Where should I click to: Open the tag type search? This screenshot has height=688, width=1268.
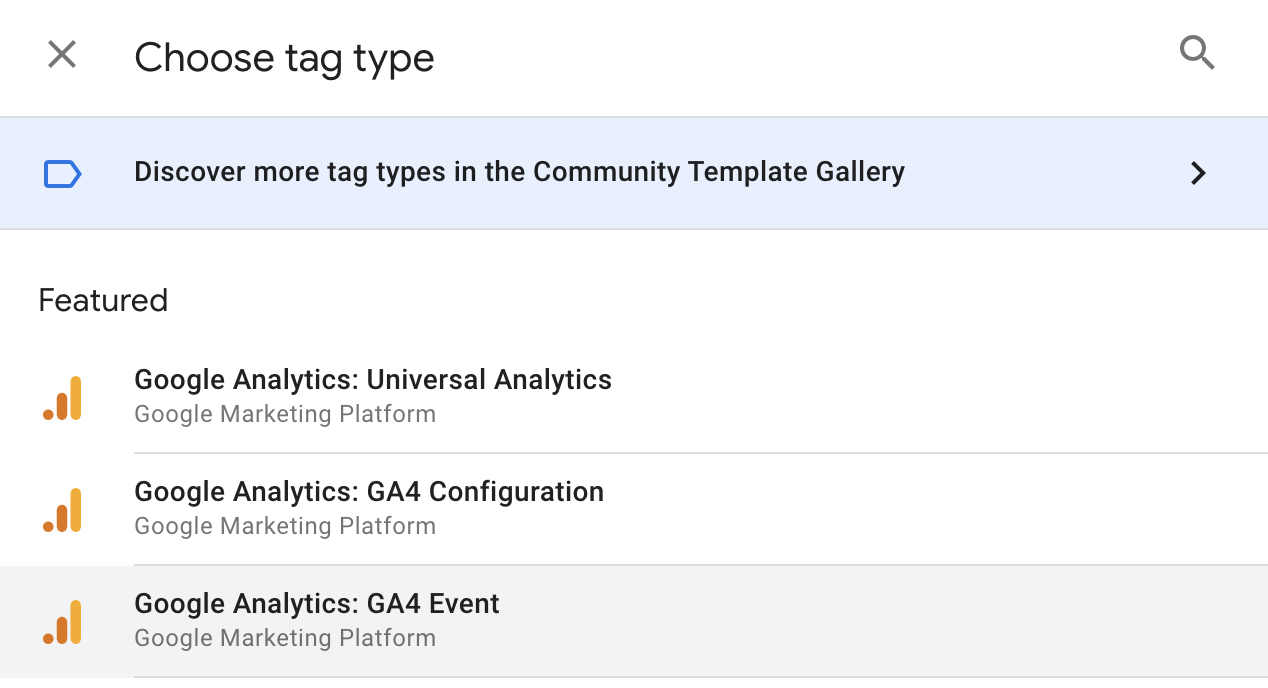coord(1197,53)
